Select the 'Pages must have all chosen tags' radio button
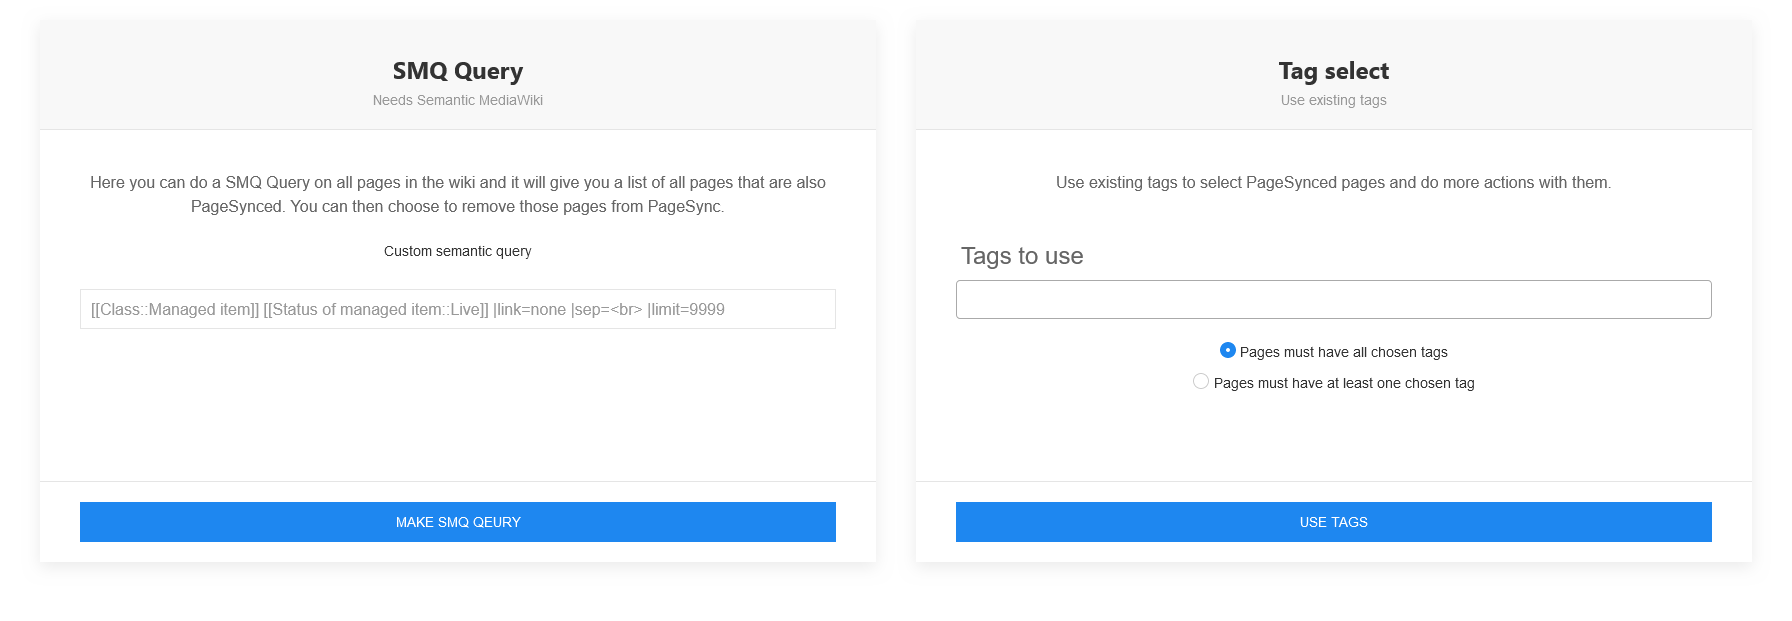 point(1228,350)
